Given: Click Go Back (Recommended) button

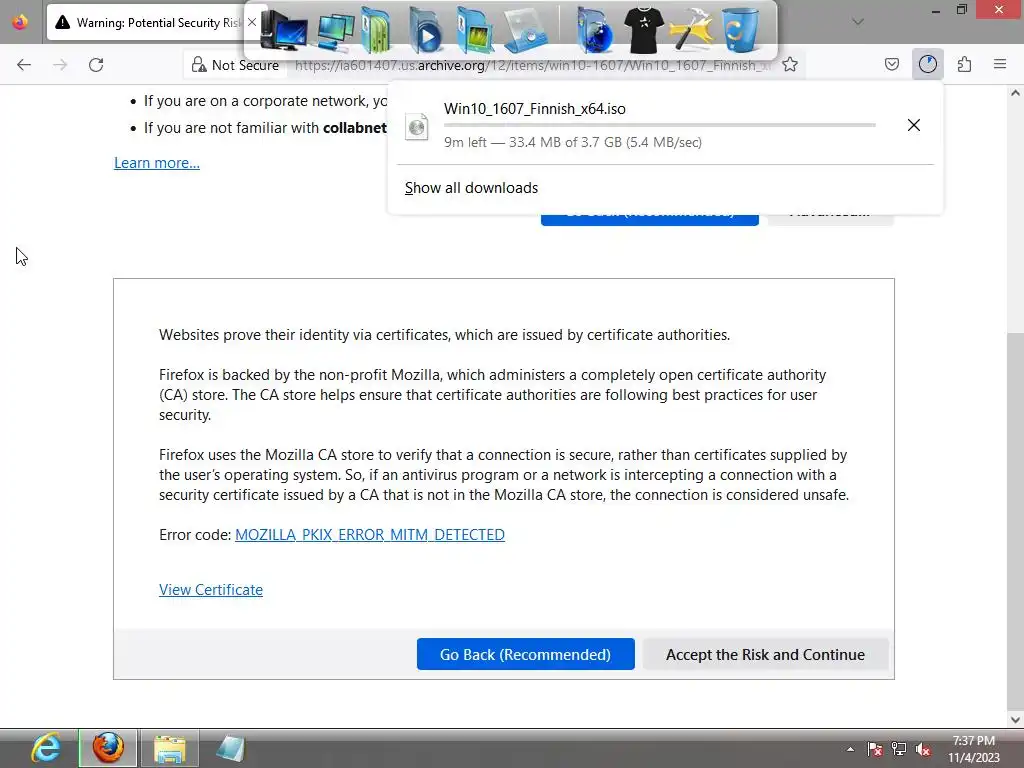Looking at the screenshot, I should pos(526,654).
